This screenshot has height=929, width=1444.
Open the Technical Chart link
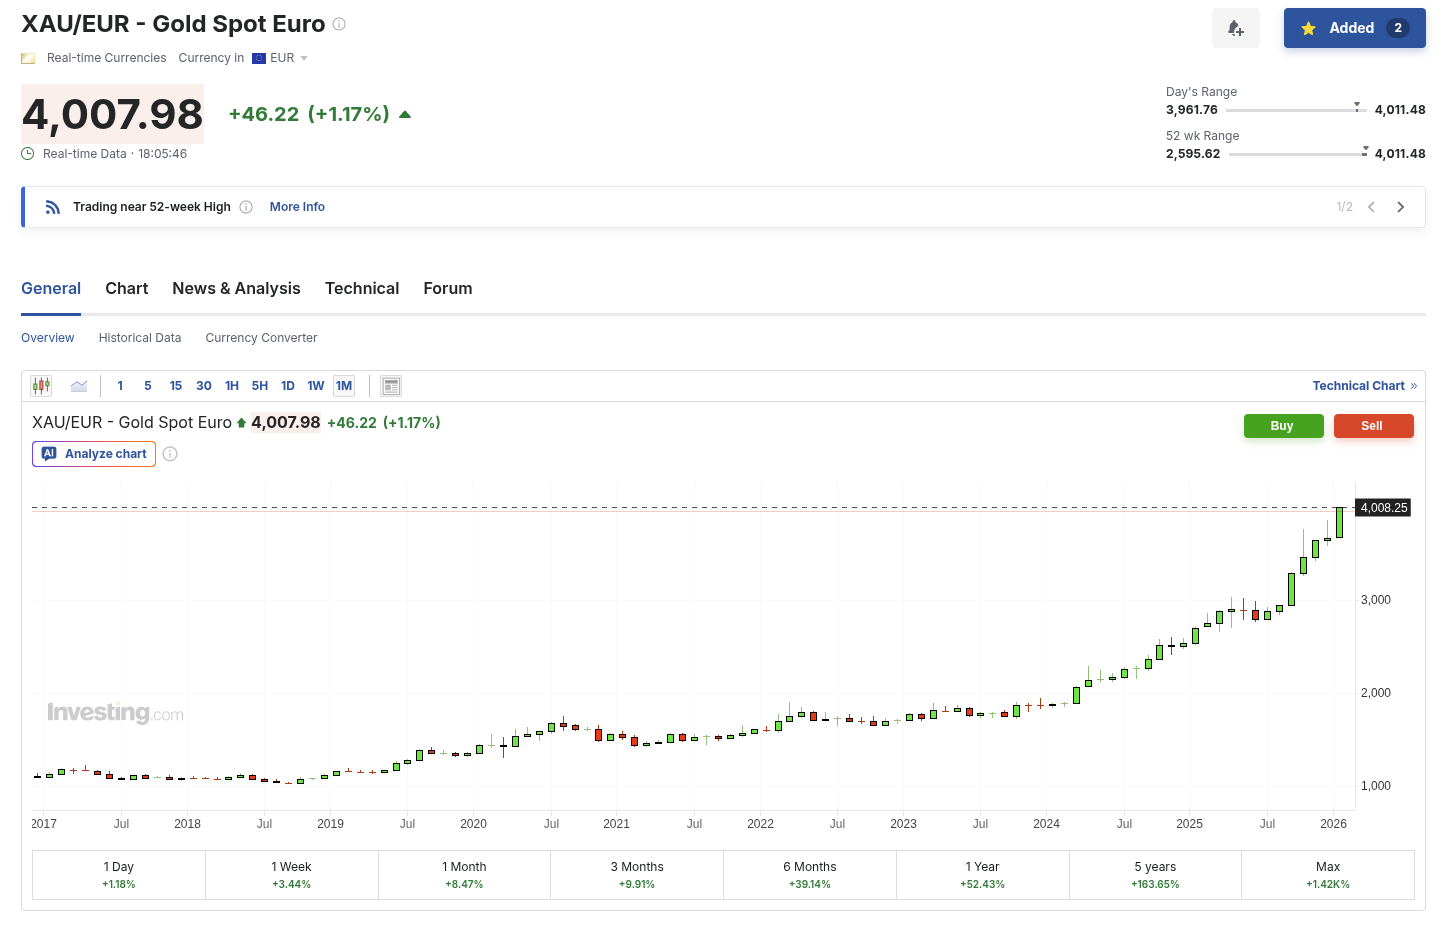point(1365,386)
